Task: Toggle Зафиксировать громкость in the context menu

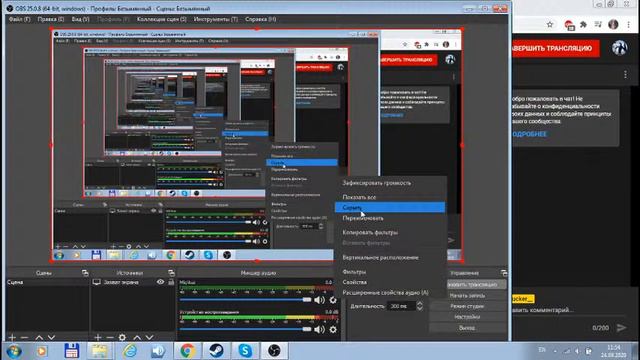Action: click(376, 183)
